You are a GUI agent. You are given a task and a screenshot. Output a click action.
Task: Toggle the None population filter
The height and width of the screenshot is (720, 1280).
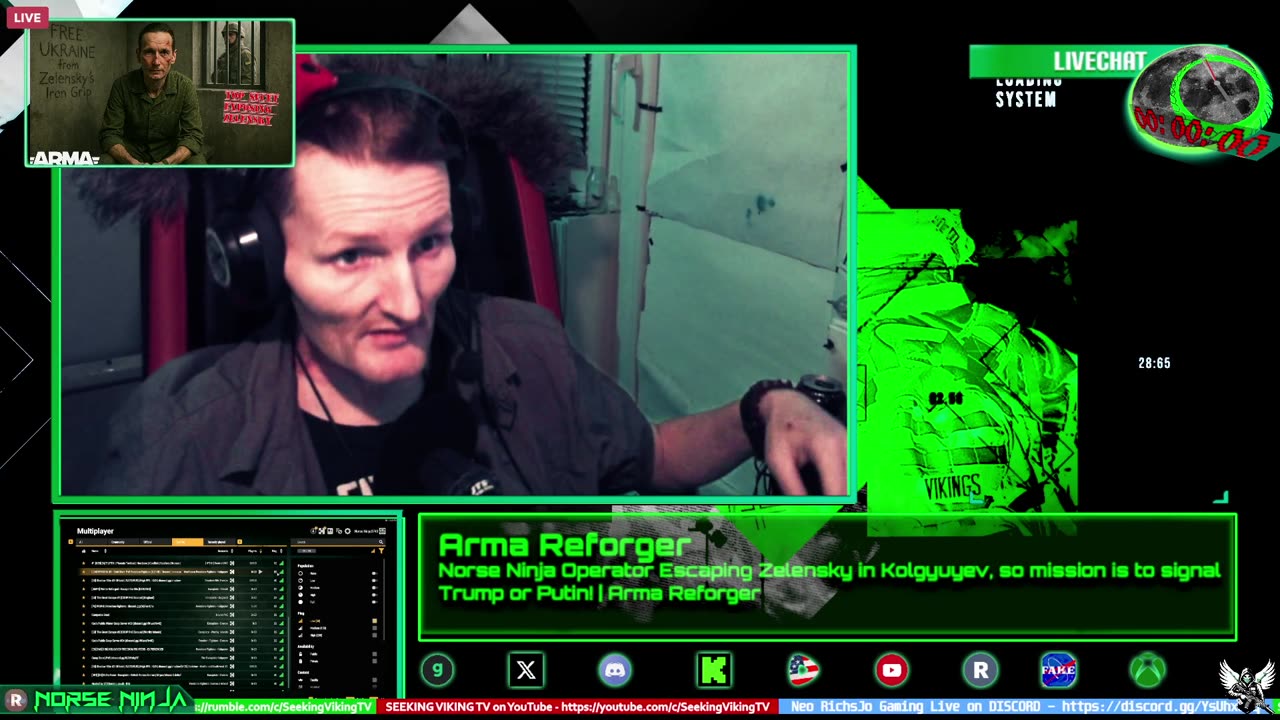[375, 573]
